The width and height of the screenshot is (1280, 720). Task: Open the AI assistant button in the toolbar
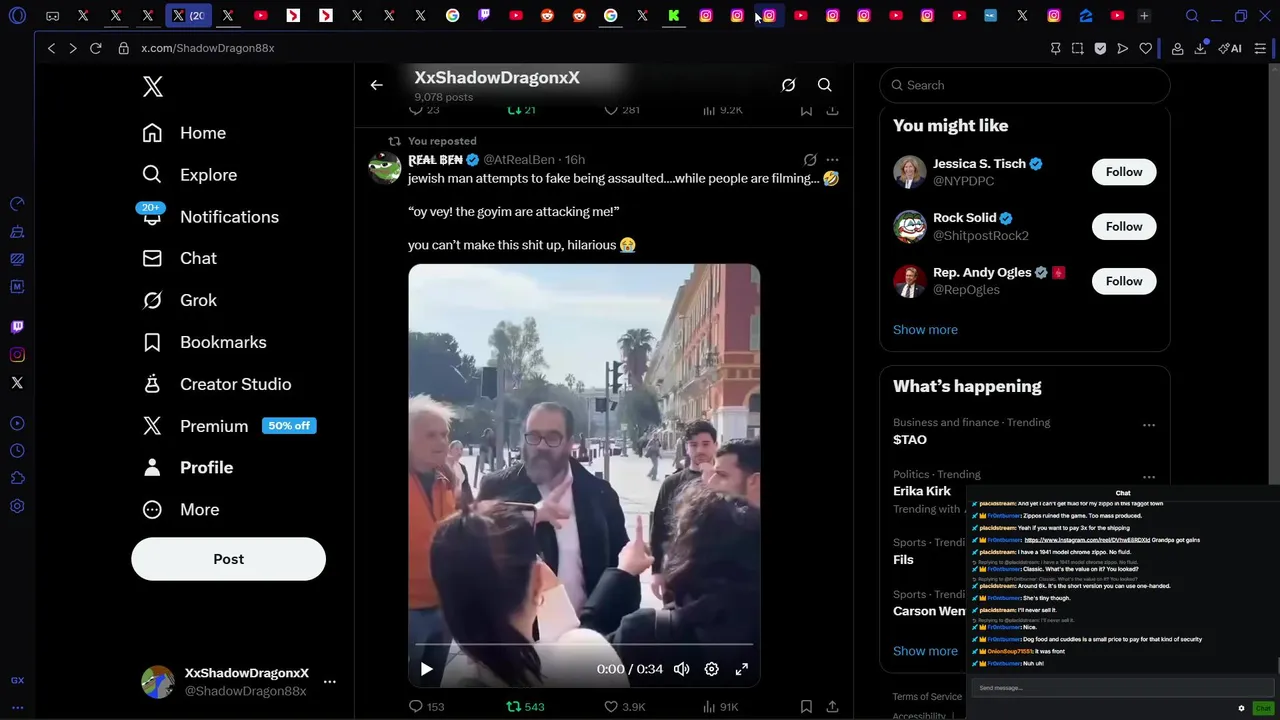[1230, 48]
